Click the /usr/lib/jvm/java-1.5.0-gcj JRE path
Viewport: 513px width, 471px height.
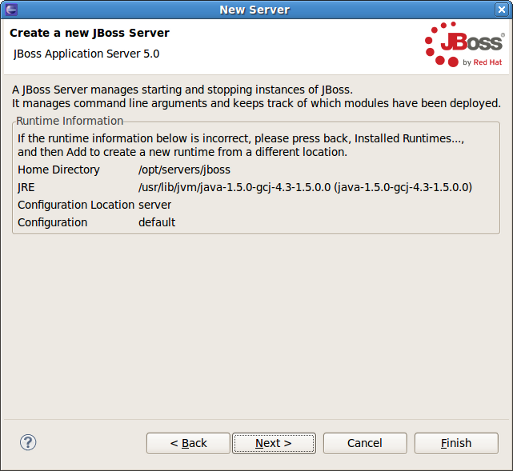tap(305, 187)
